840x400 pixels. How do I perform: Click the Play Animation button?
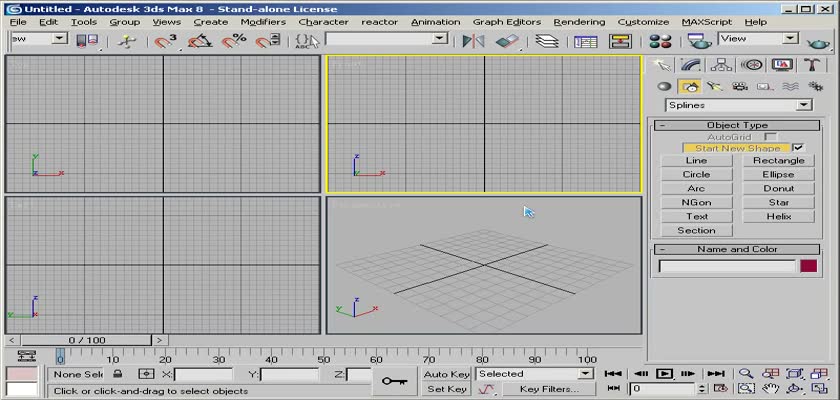pyautogui.click(x=664, y=374)
